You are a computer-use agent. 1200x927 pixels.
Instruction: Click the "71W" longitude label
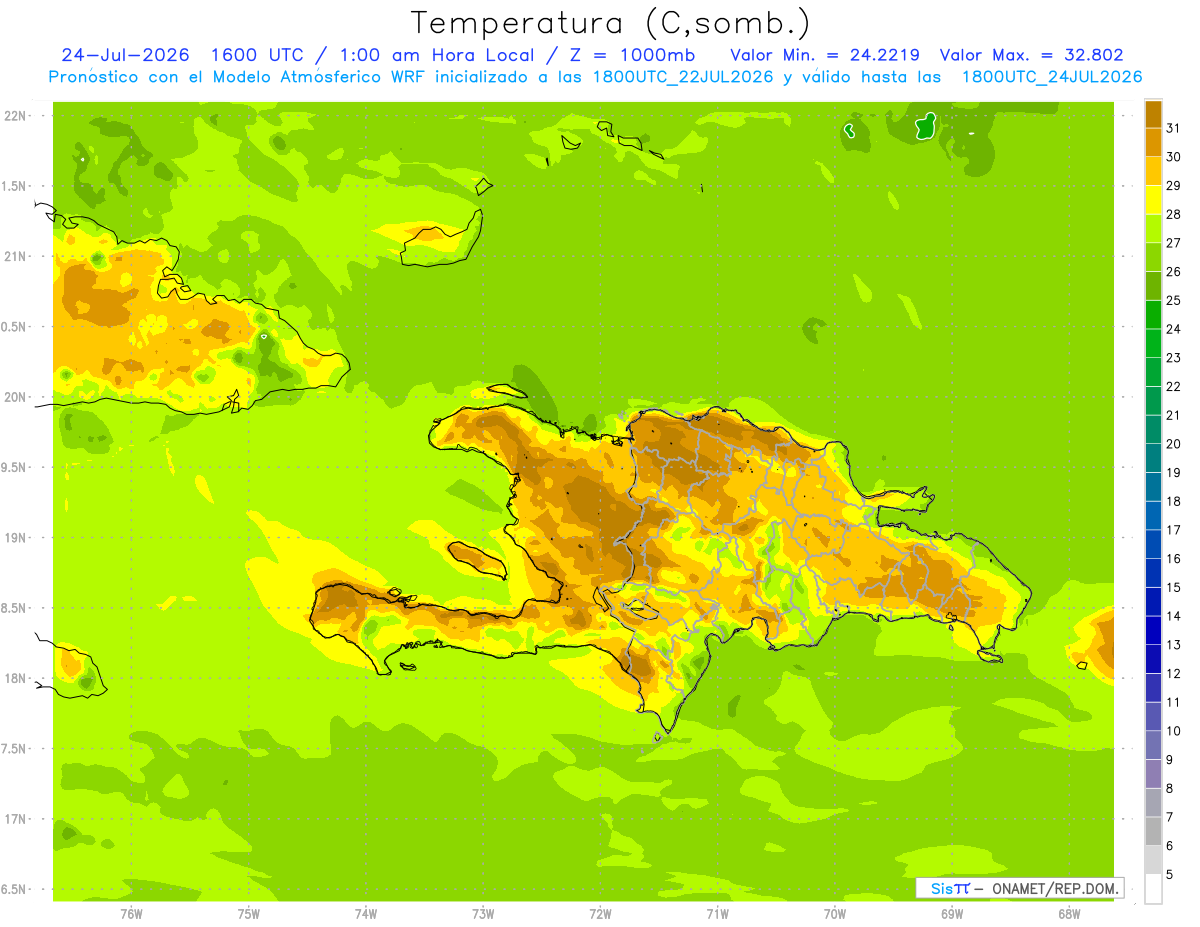coord(717,914)
